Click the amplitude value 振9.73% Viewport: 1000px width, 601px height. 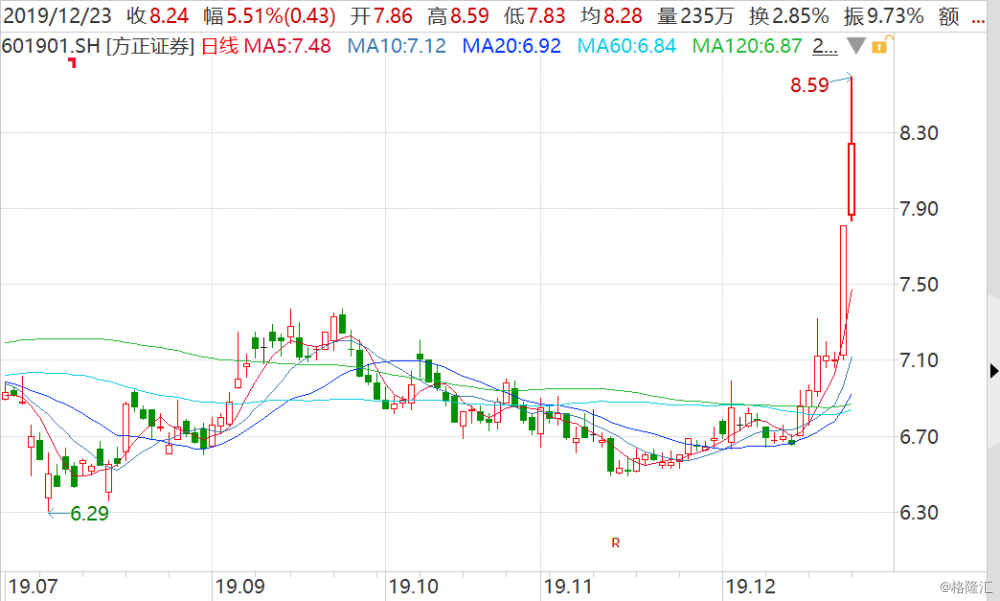[884, 16]
